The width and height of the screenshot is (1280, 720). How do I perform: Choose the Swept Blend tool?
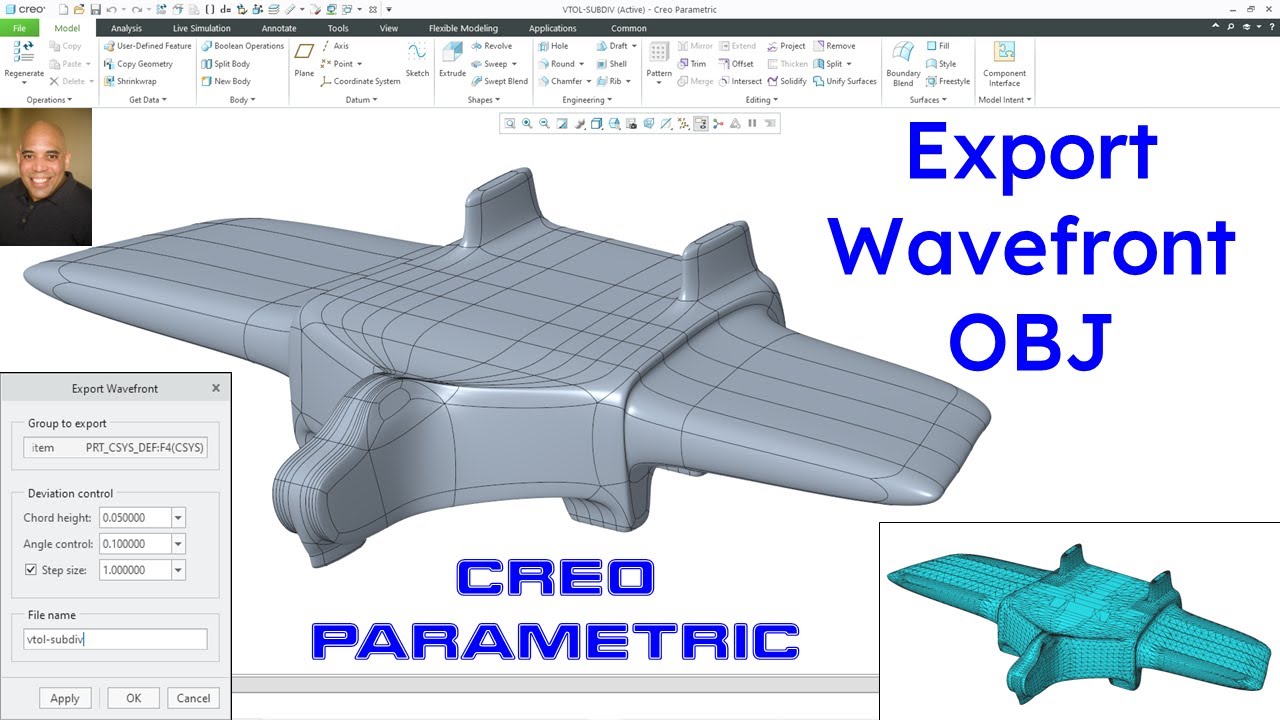tap(499, 81)
